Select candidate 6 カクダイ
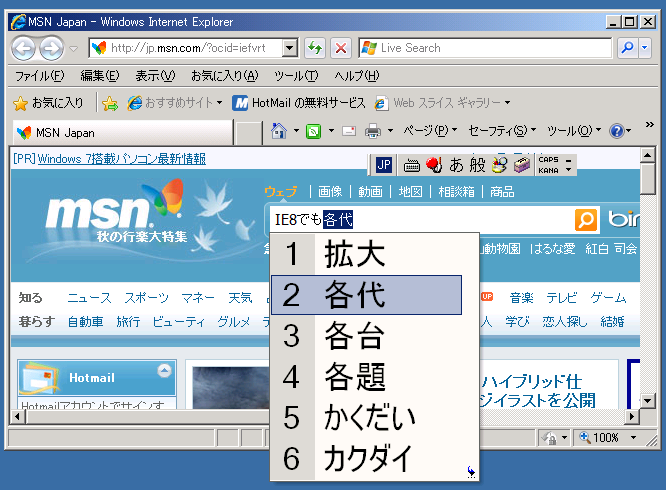This screenshot has width=666, height=490. [366, 459]
